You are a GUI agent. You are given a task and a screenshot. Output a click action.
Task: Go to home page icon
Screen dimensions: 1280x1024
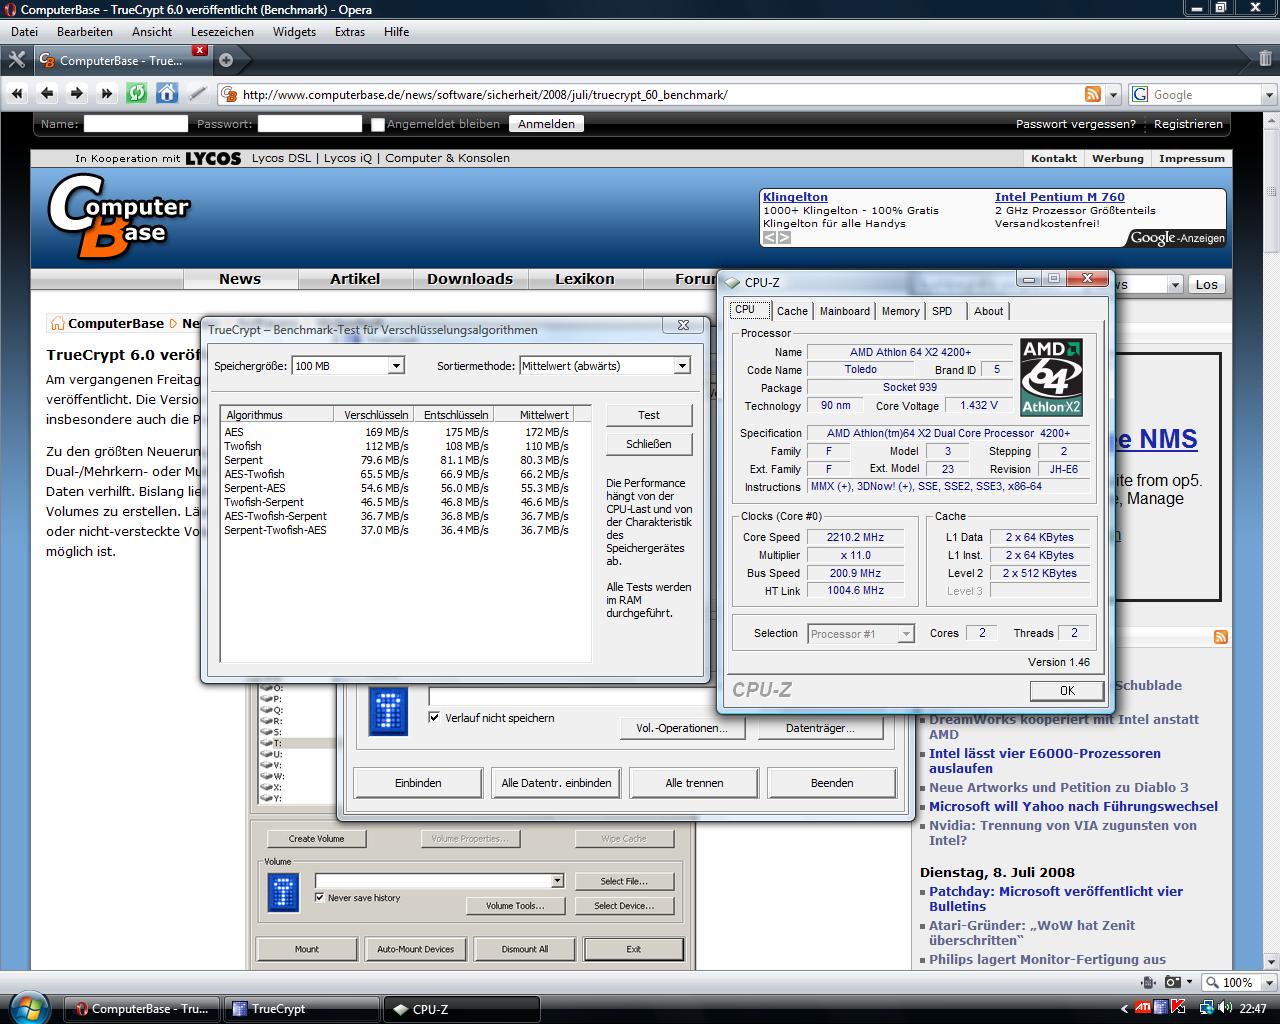pos(167,94)
